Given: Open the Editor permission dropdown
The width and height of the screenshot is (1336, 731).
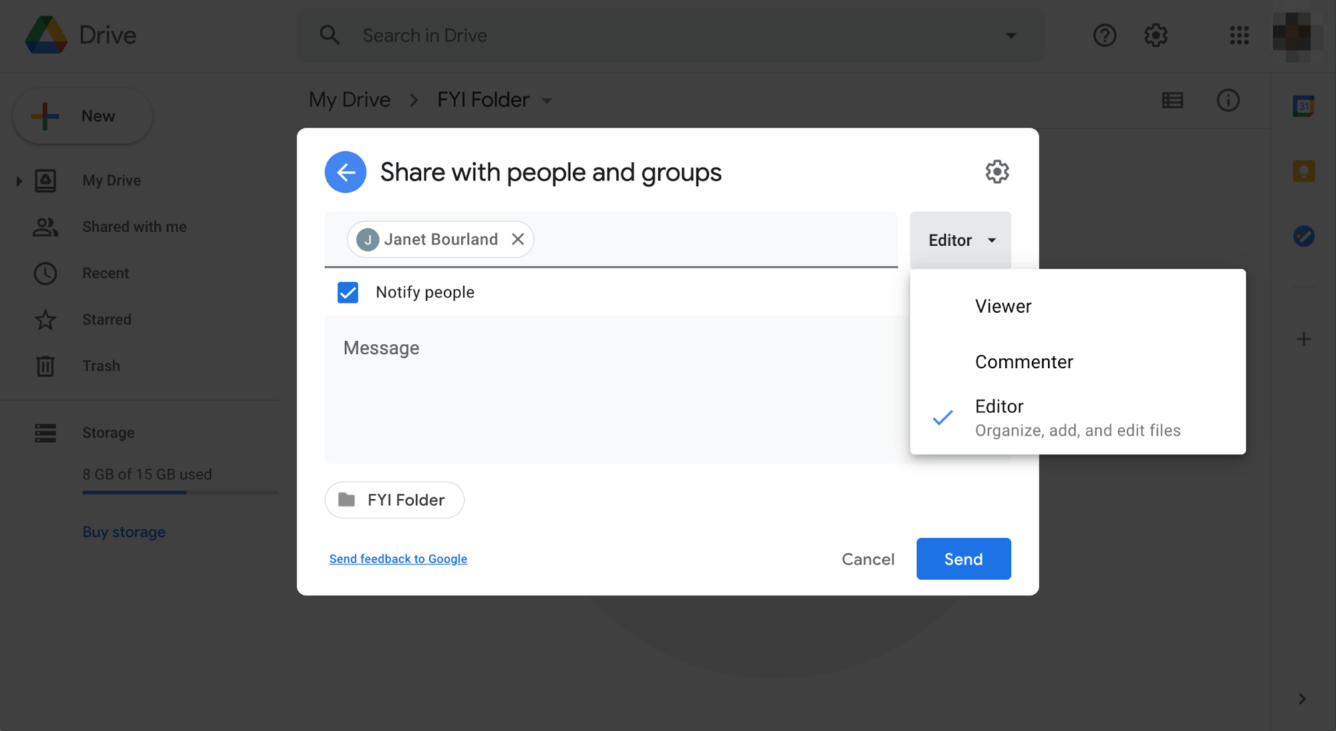Looking at the screenshot, I should 960,240.
